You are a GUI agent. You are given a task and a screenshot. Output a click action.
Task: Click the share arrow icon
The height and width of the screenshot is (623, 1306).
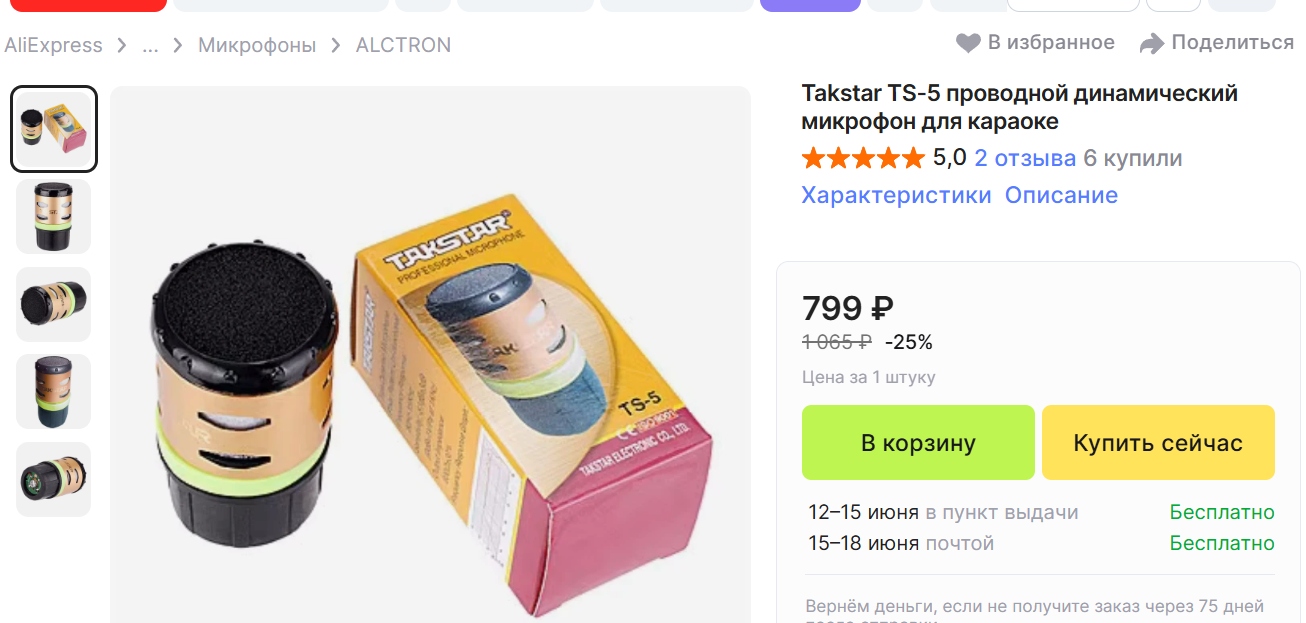[1152, 43]
